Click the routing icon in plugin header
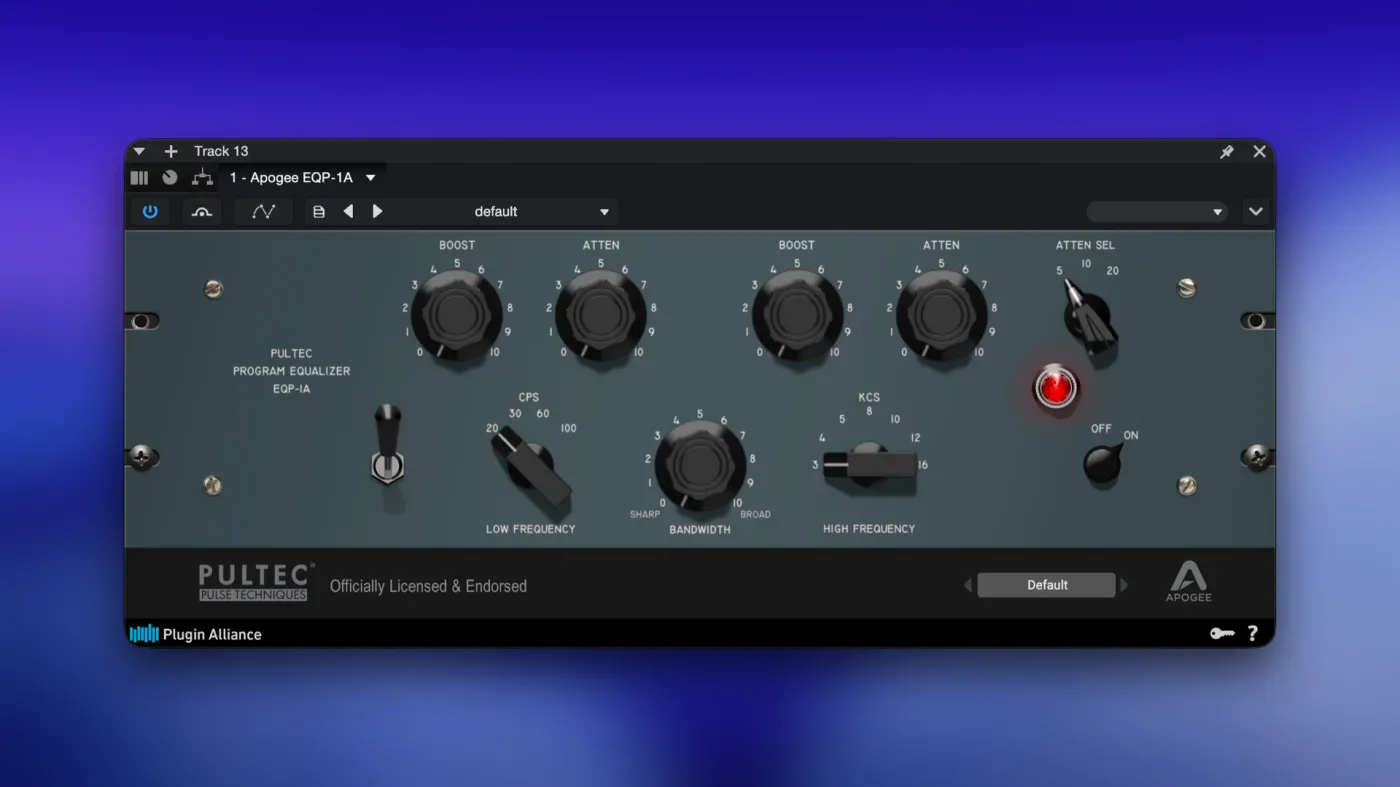This screenshot has width=1400, height=787. coord(203,178)
